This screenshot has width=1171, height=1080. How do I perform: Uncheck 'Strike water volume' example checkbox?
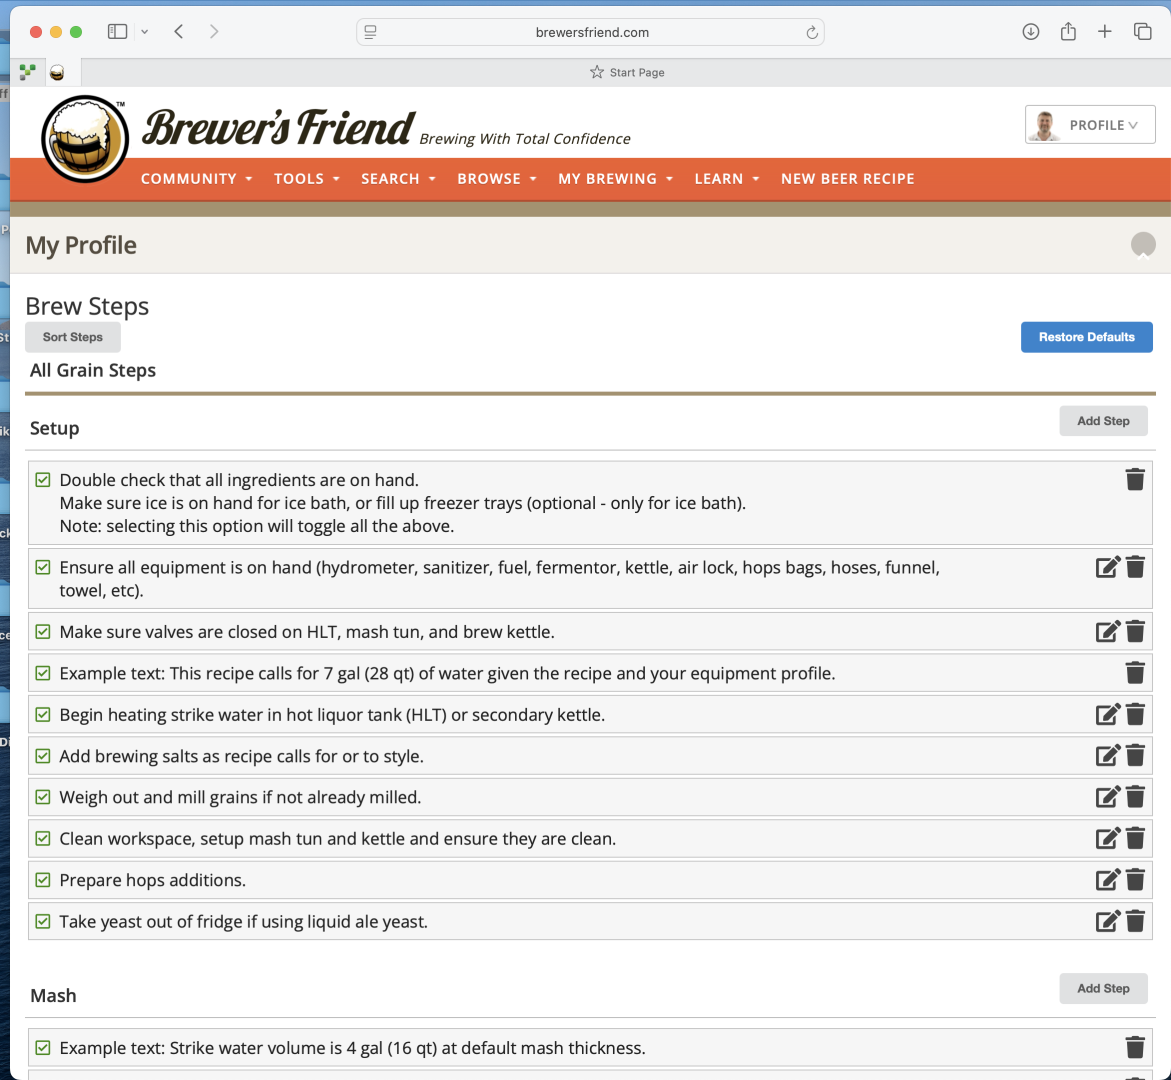(43, 1048)
